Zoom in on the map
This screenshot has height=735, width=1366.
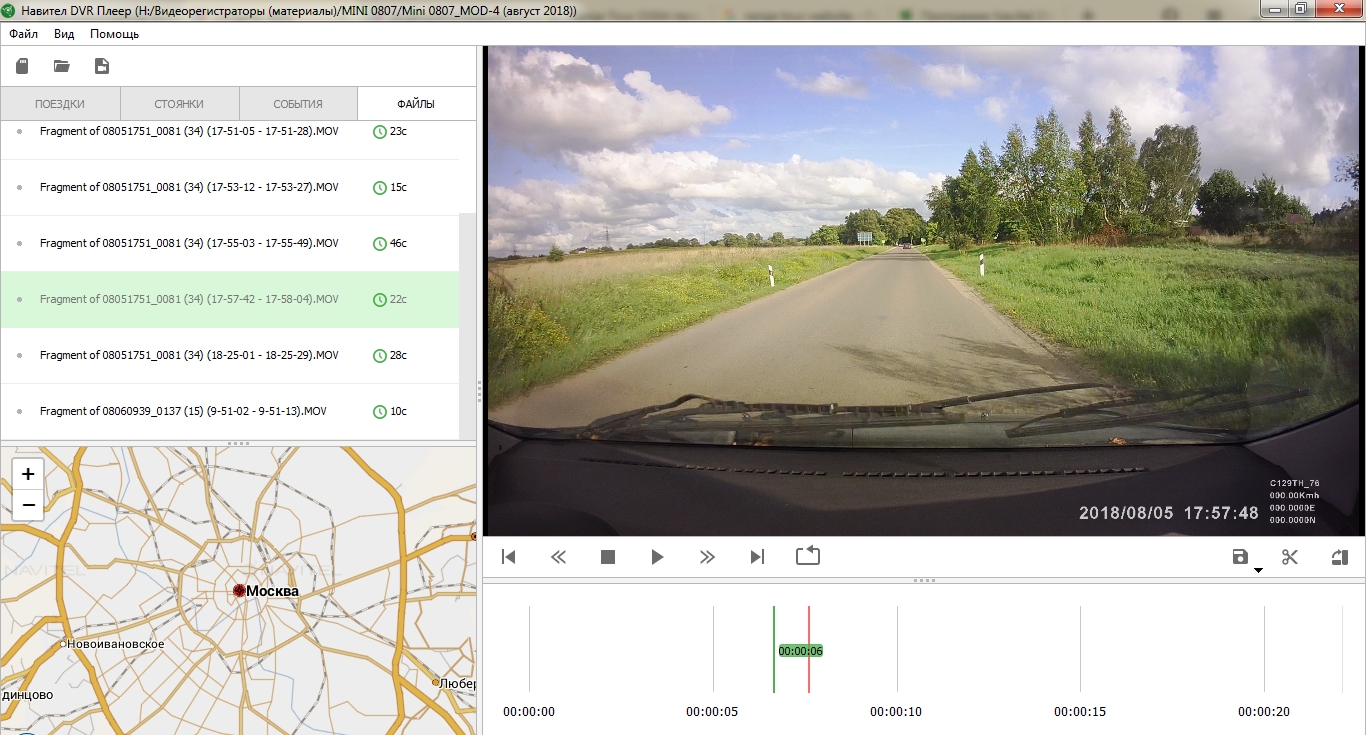[x=28, y=474]
